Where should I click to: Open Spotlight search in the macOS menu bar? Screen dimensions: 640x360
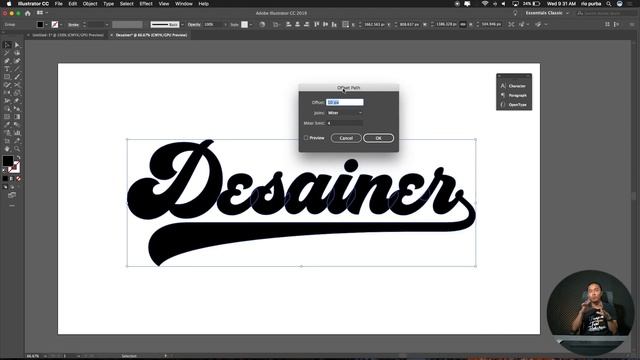tap(609, 4)
